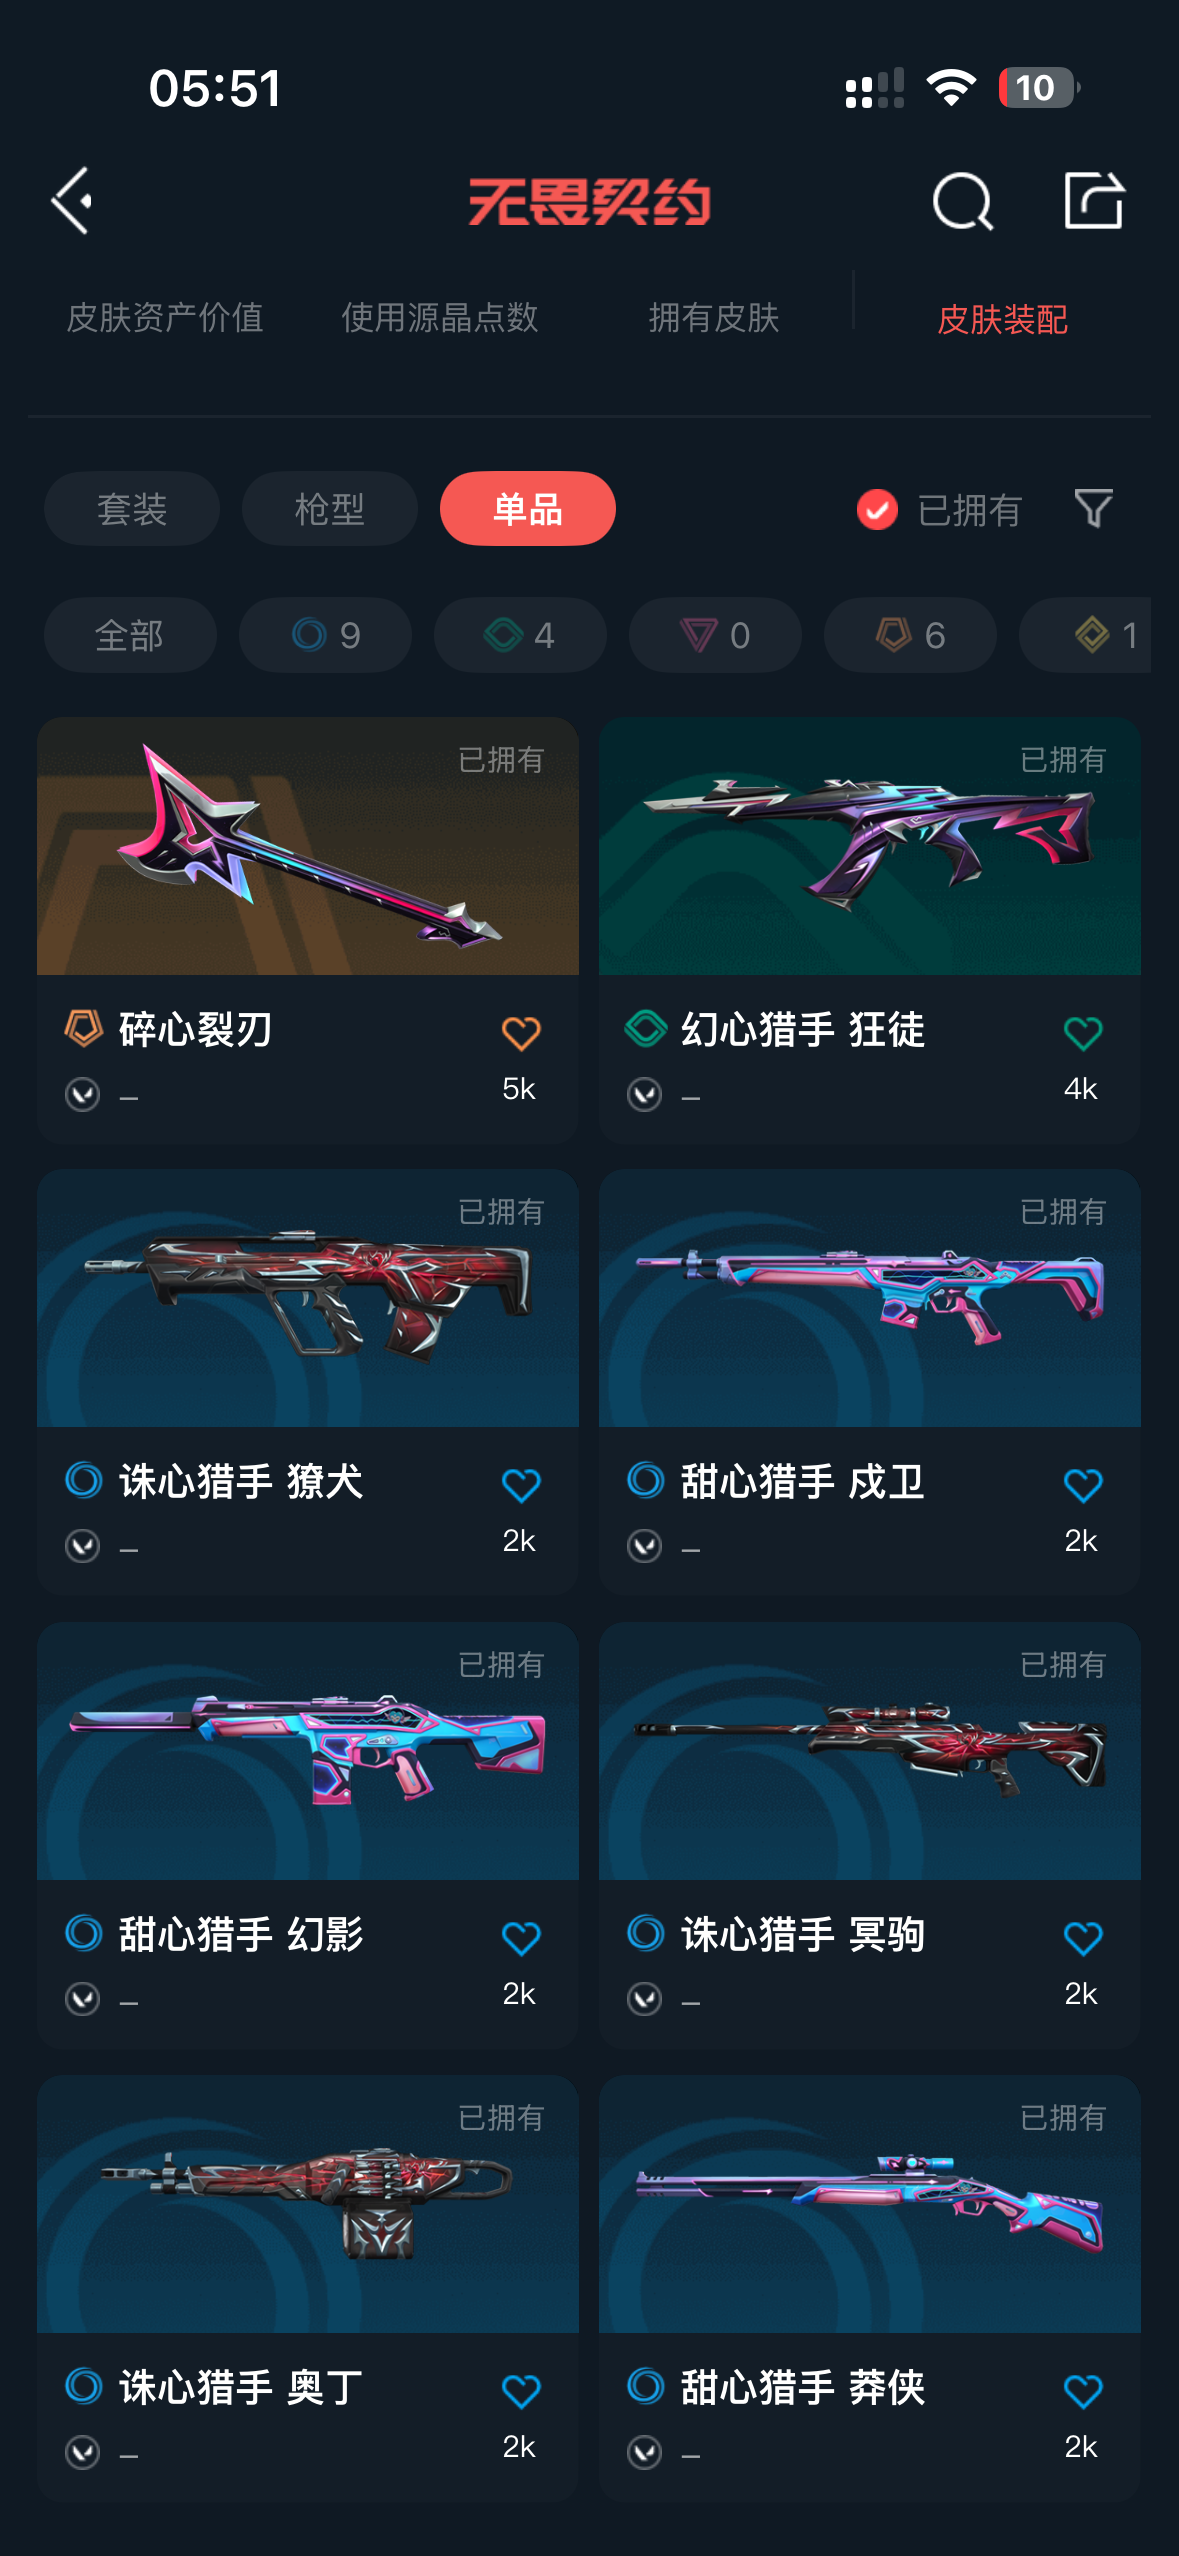Tap the back arrow icon
Screen dimensions: 1179x2556
coord(72,201)
